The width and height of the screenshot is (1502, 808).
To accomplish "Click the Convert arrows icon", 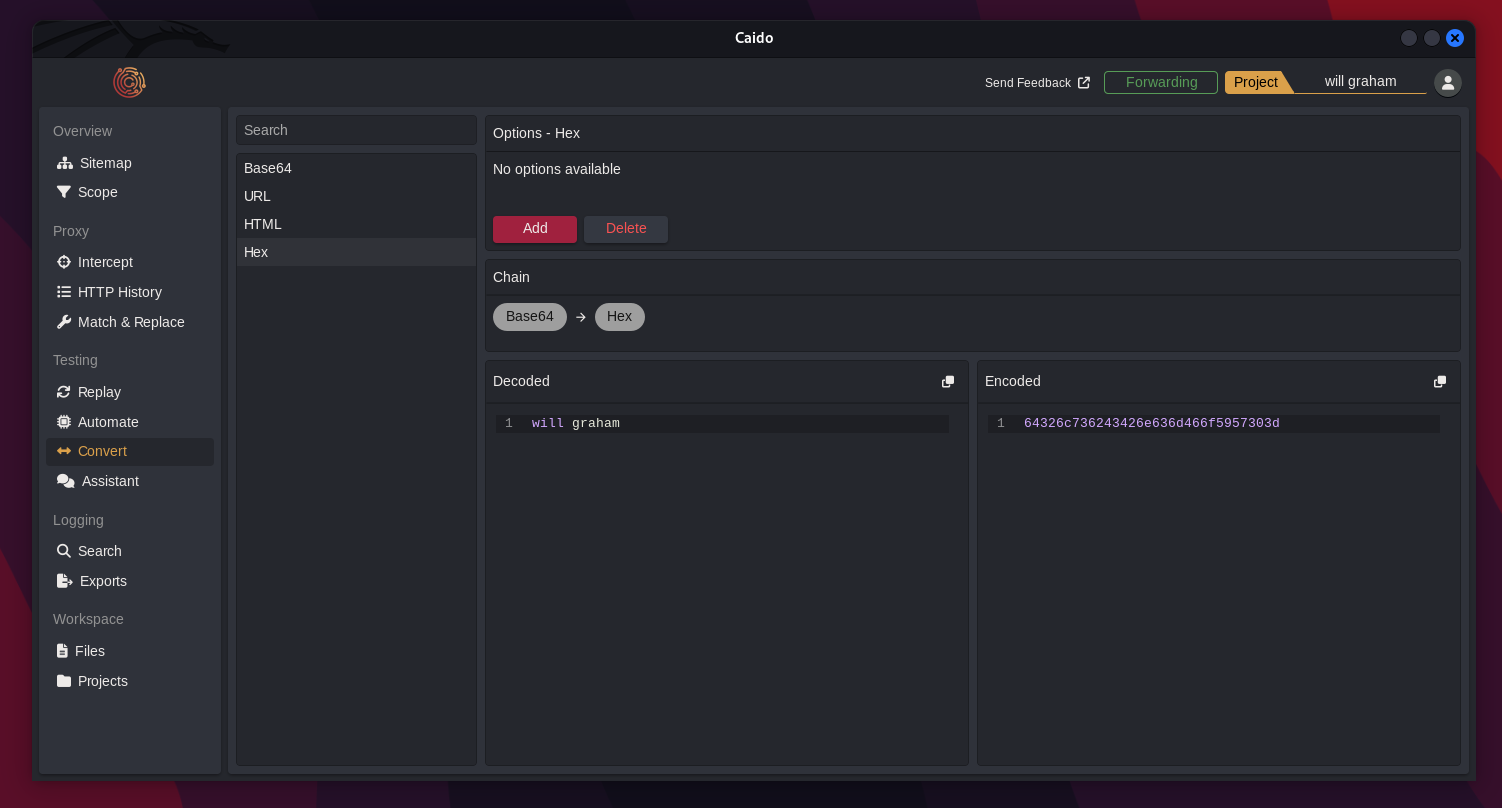I will coord(64,451).
